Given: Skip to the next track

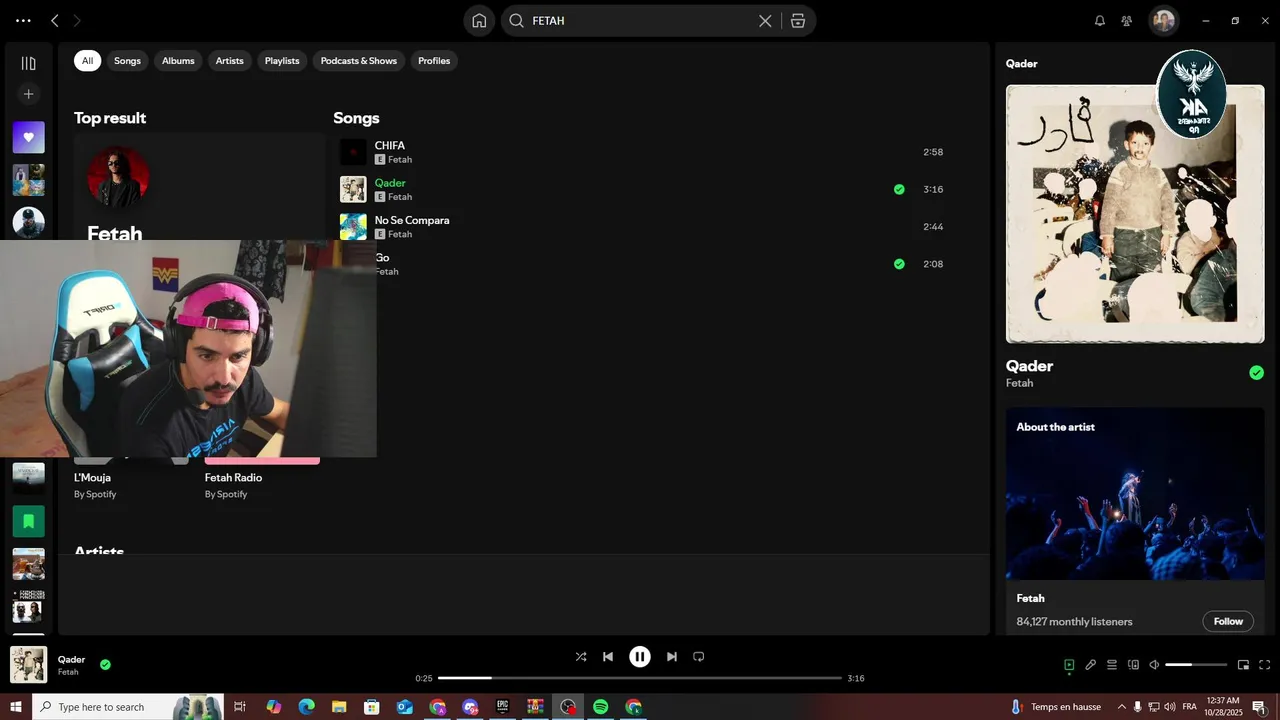Looking at the screenshot, I should (x=672, y=657).
